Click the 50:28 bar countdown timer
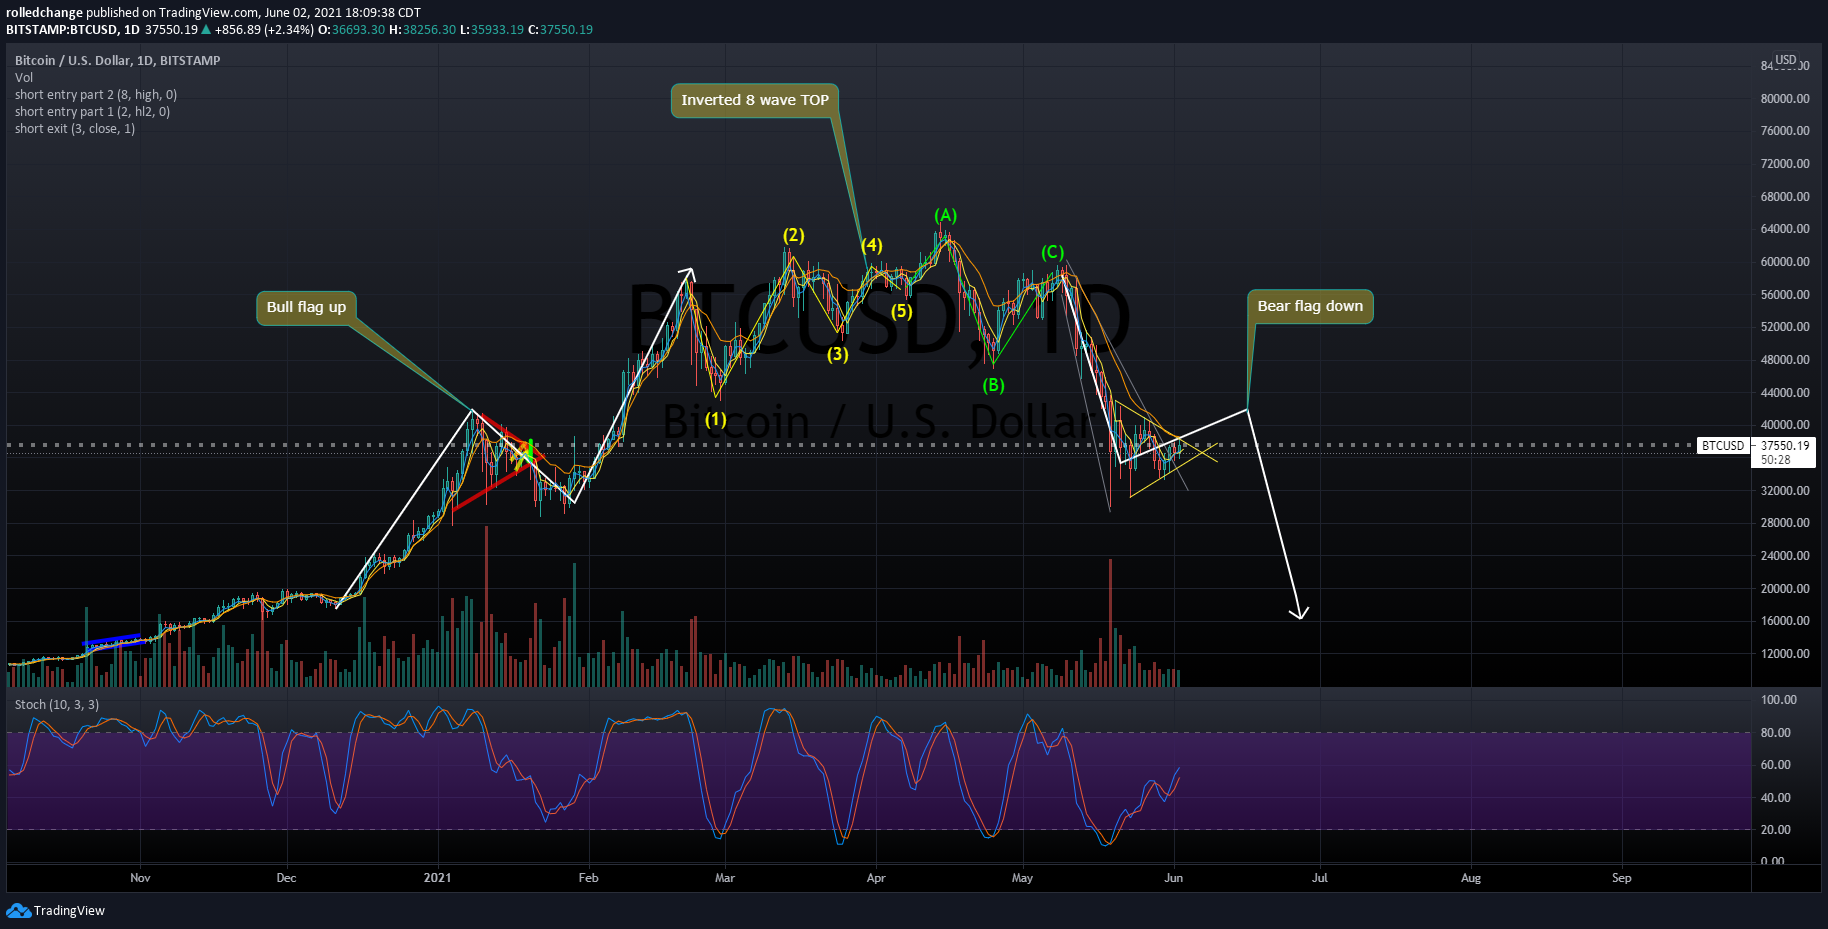The height and width of the screenshot is (929, 1828). [x=1775, y=460]
